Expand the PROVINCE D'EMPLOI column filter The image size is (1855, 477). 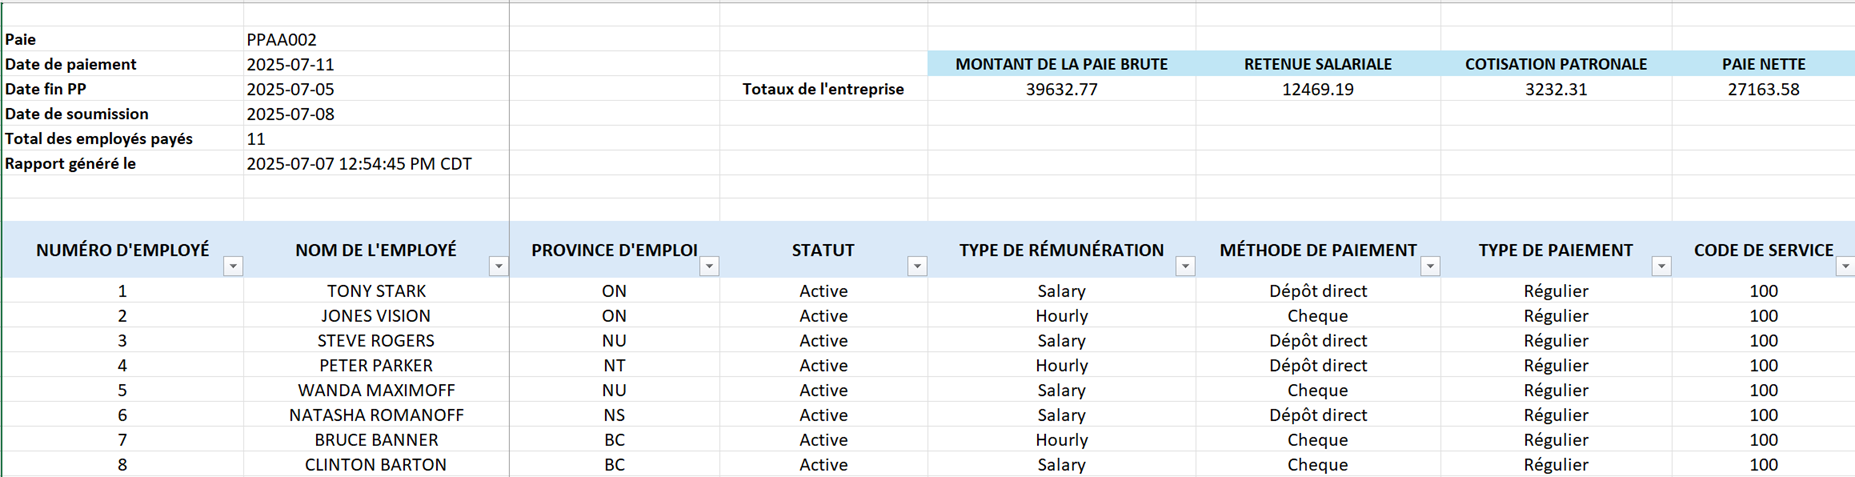click(x=709, y=266)
